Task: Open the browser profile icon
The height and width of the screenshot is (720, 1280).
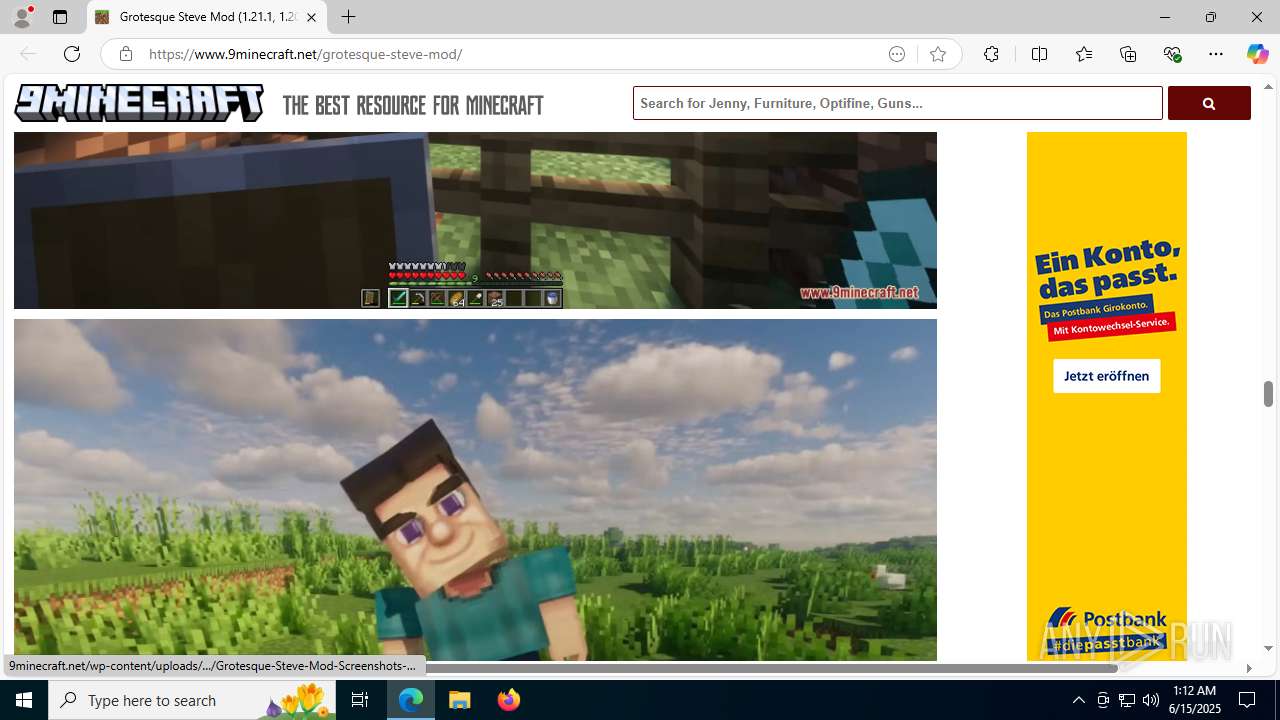Action: 22,17
